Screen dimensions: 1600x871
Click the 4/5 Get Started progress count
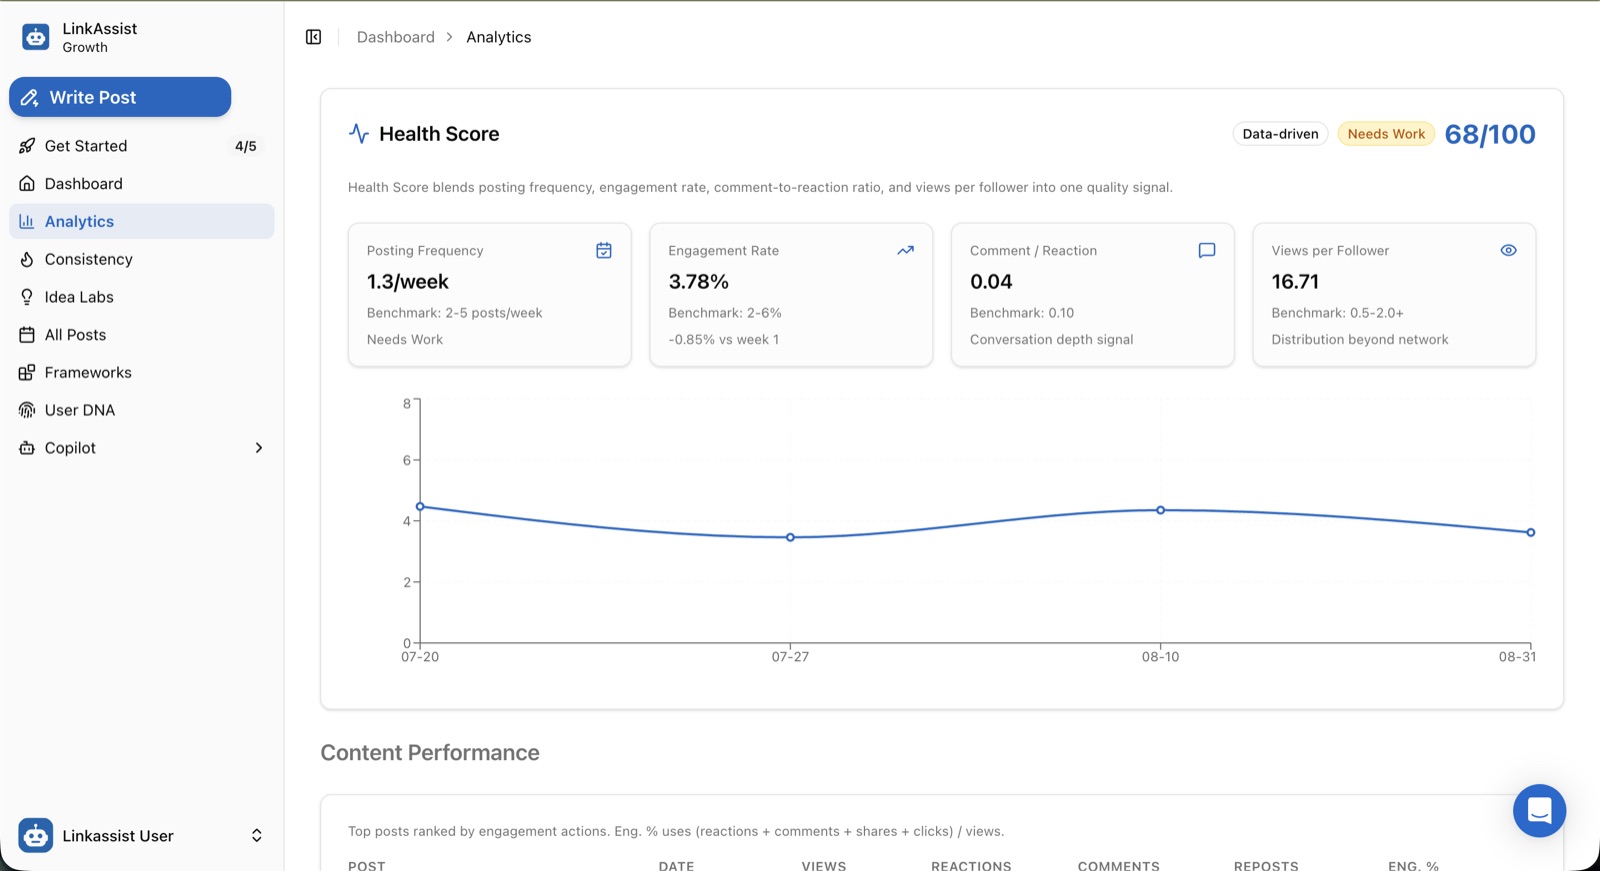pyautogui.click(x=246, y=146)
